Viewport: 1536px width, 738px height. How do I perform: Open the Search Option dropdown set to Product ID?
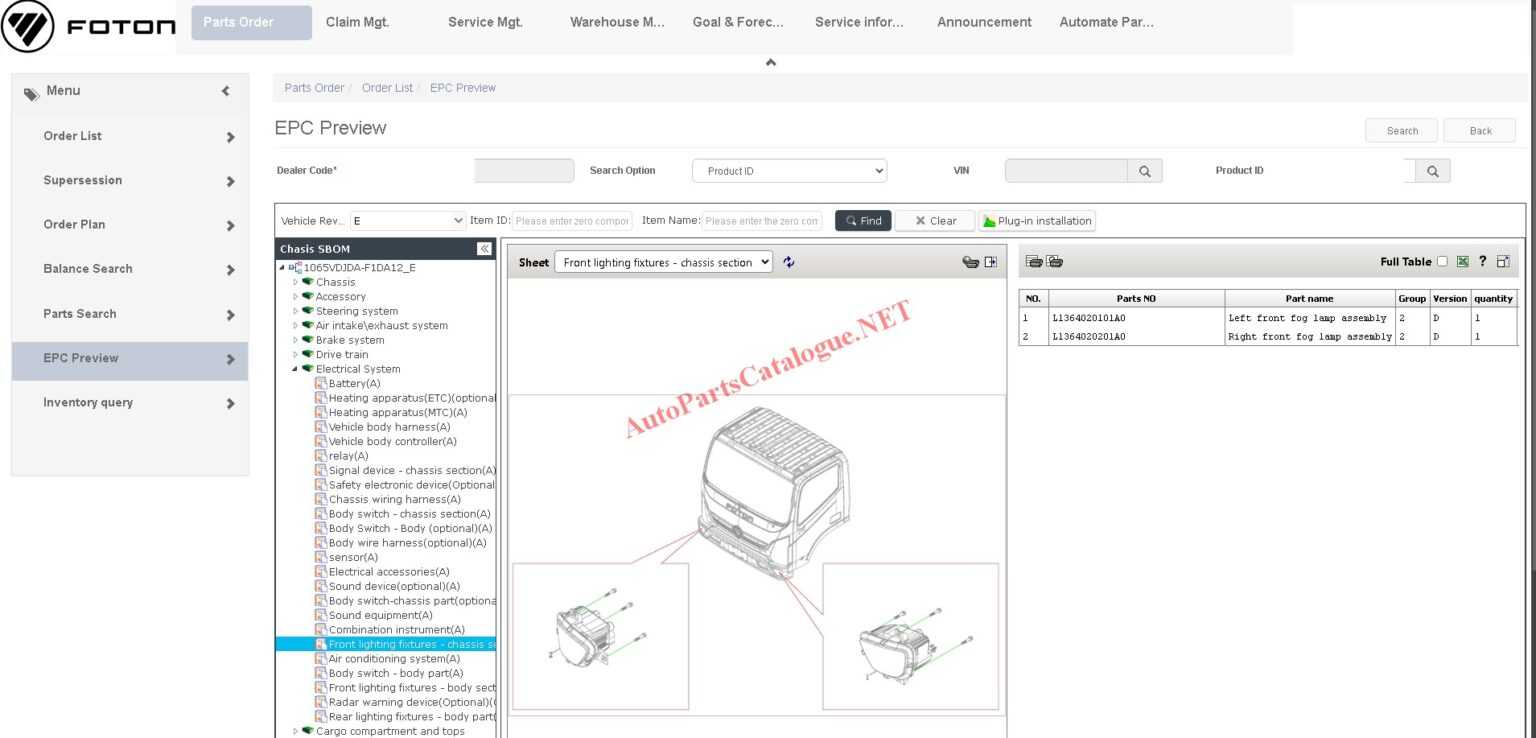[x=789, y=170]
